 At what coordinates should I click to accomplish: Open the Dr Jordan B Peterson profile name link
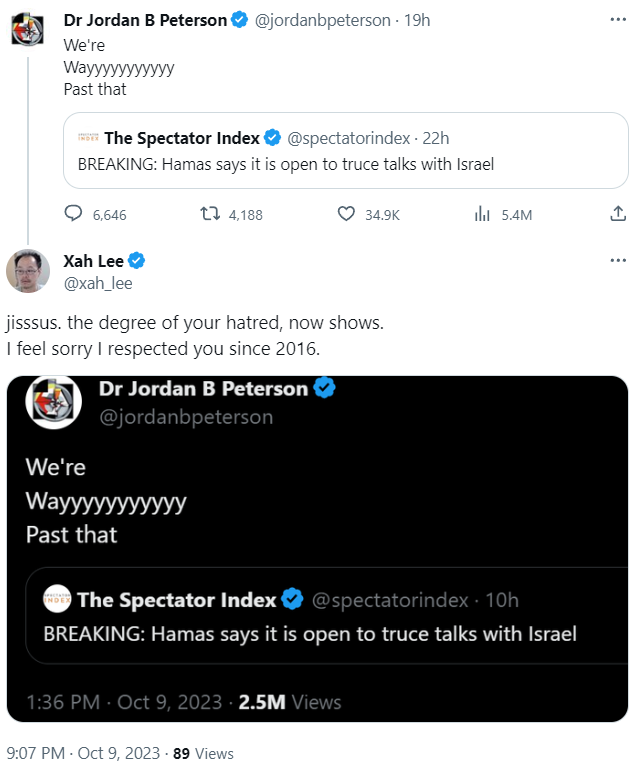tap(145, 20)
